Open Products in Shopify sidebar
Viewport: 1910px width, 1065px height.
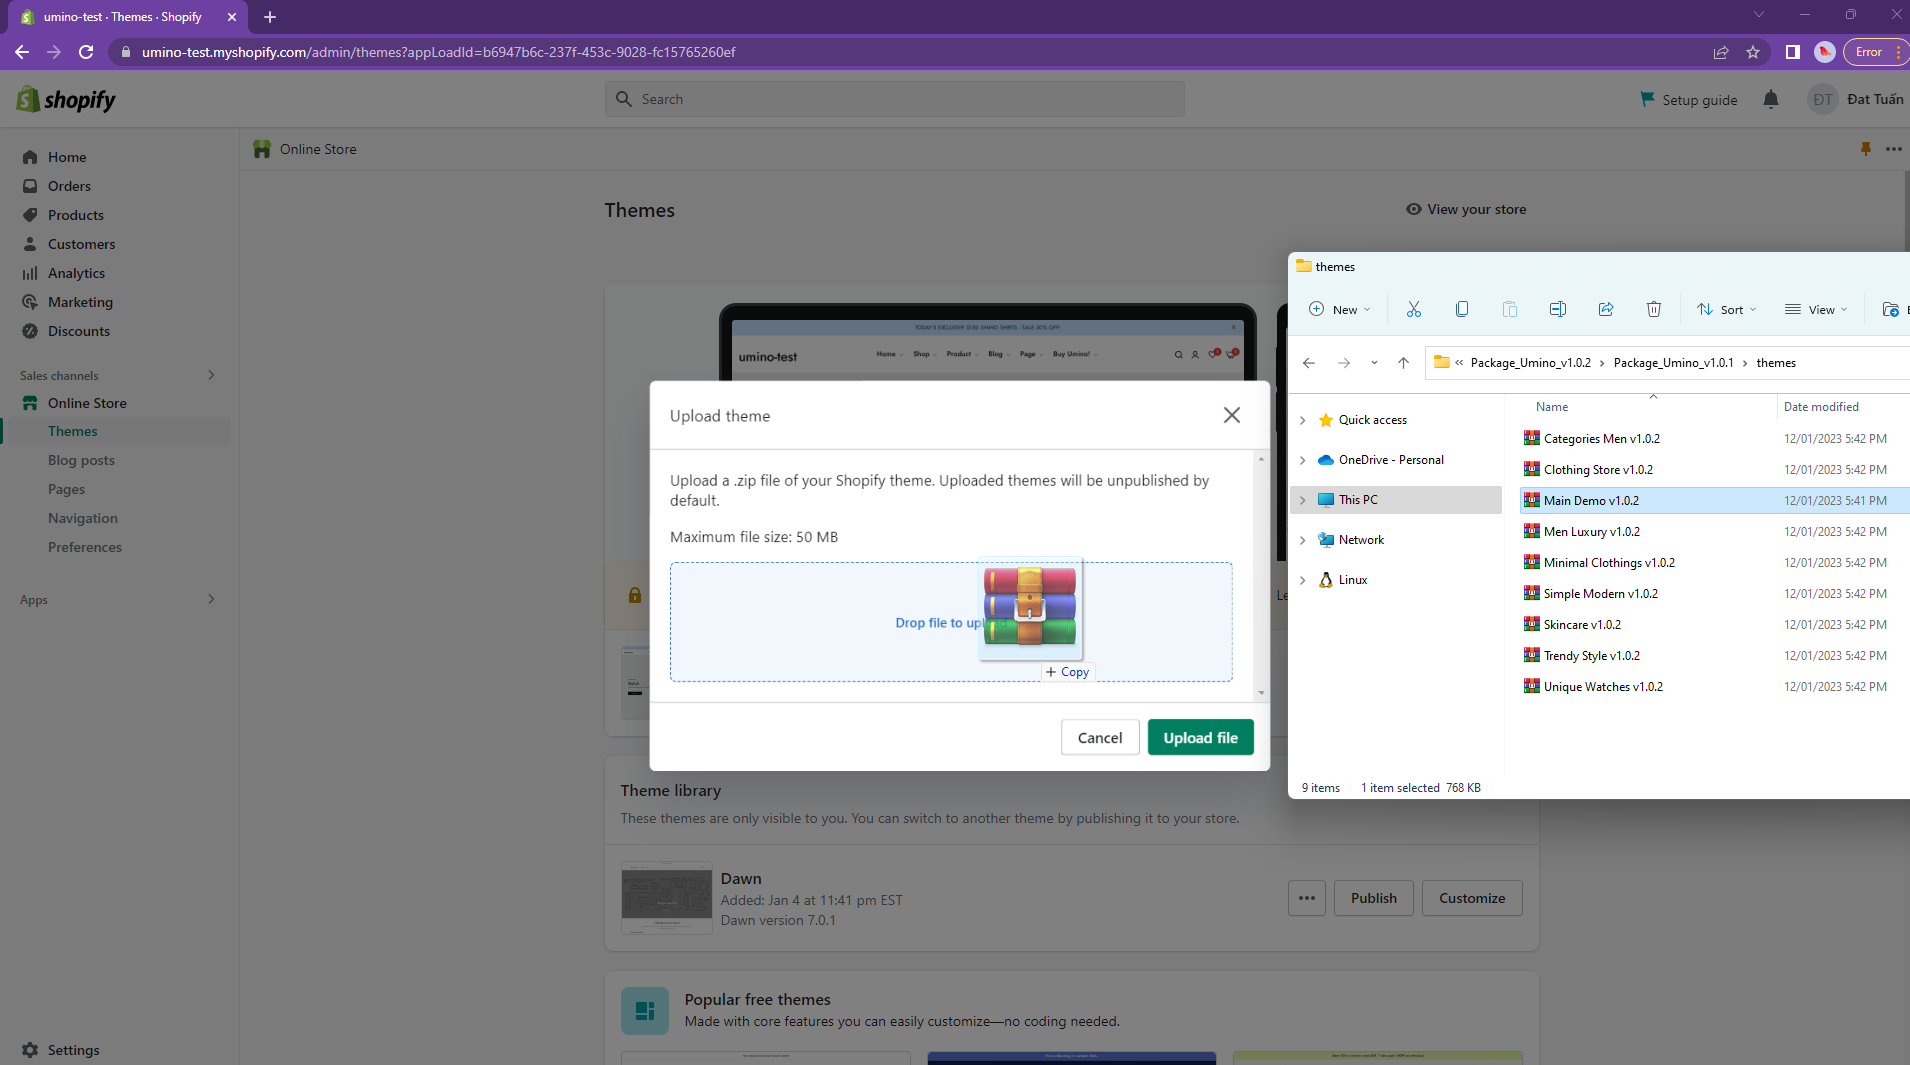tap(75, 215)
